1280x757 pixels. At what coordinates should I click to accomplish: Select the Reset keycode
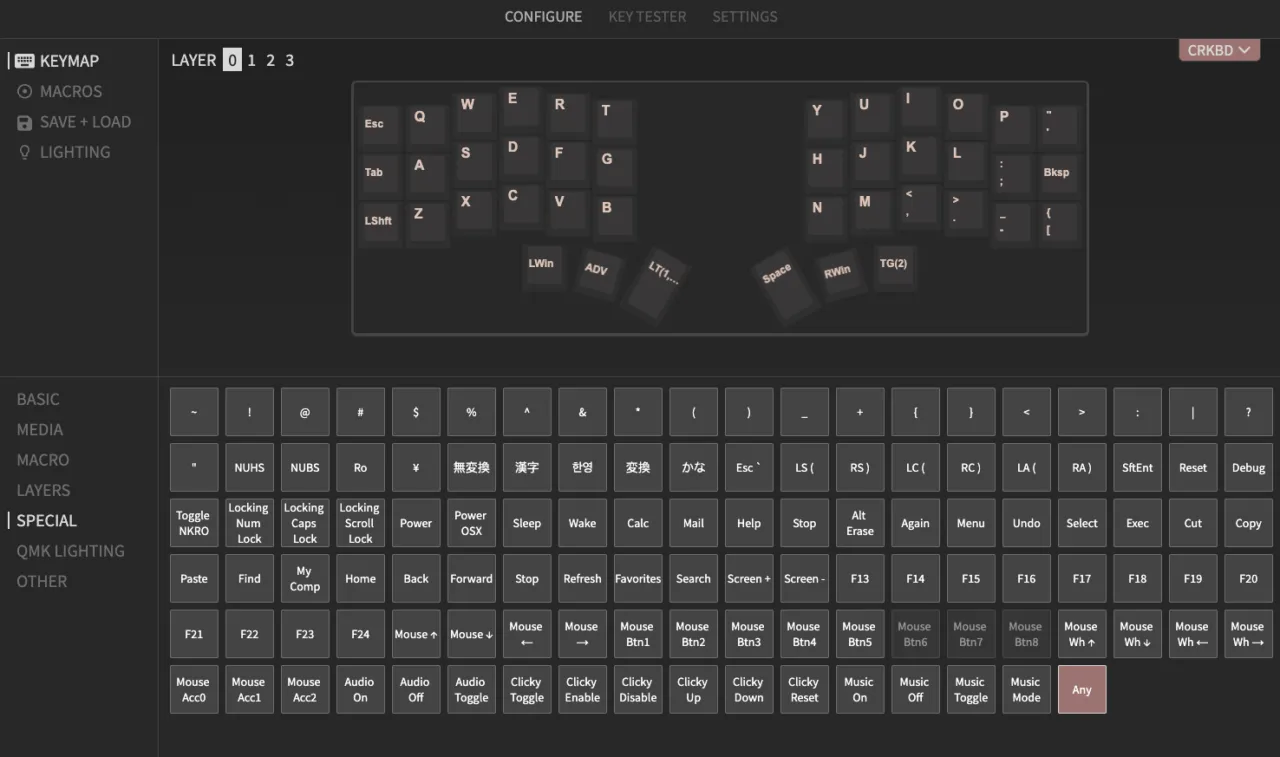coord(1192,467)
